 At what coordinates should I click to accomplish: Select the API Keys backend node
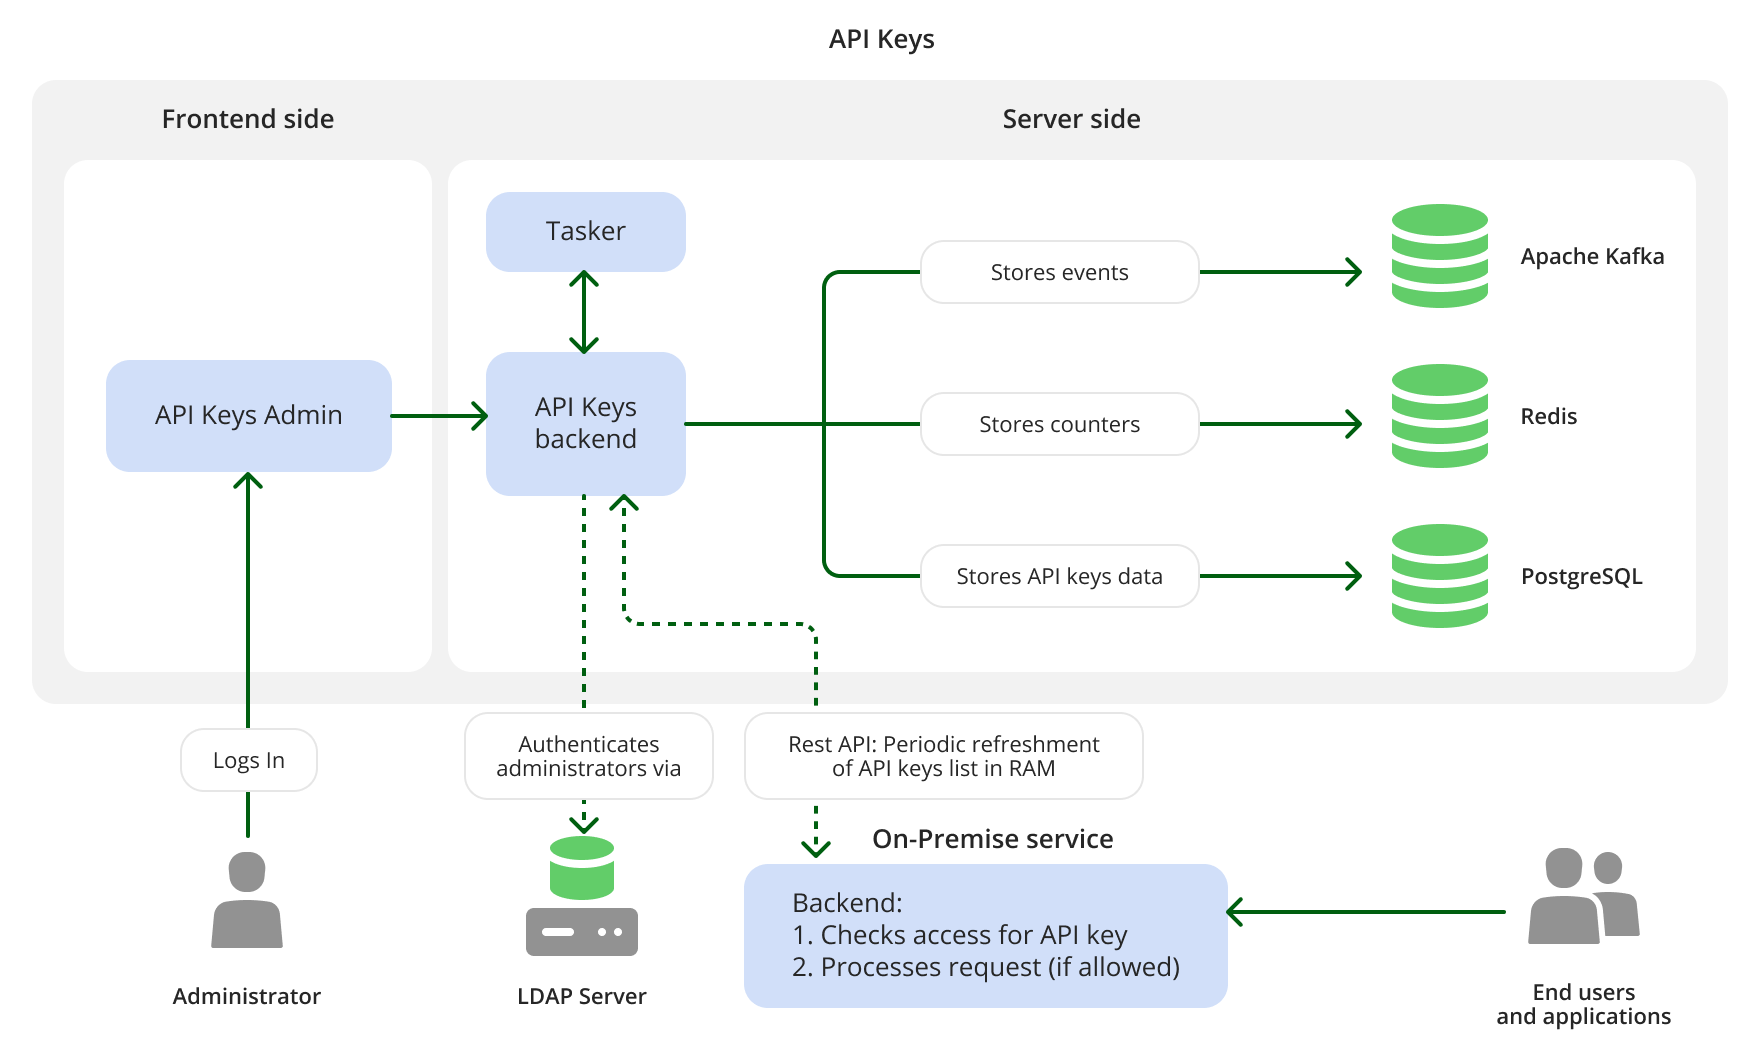point(585,422)
